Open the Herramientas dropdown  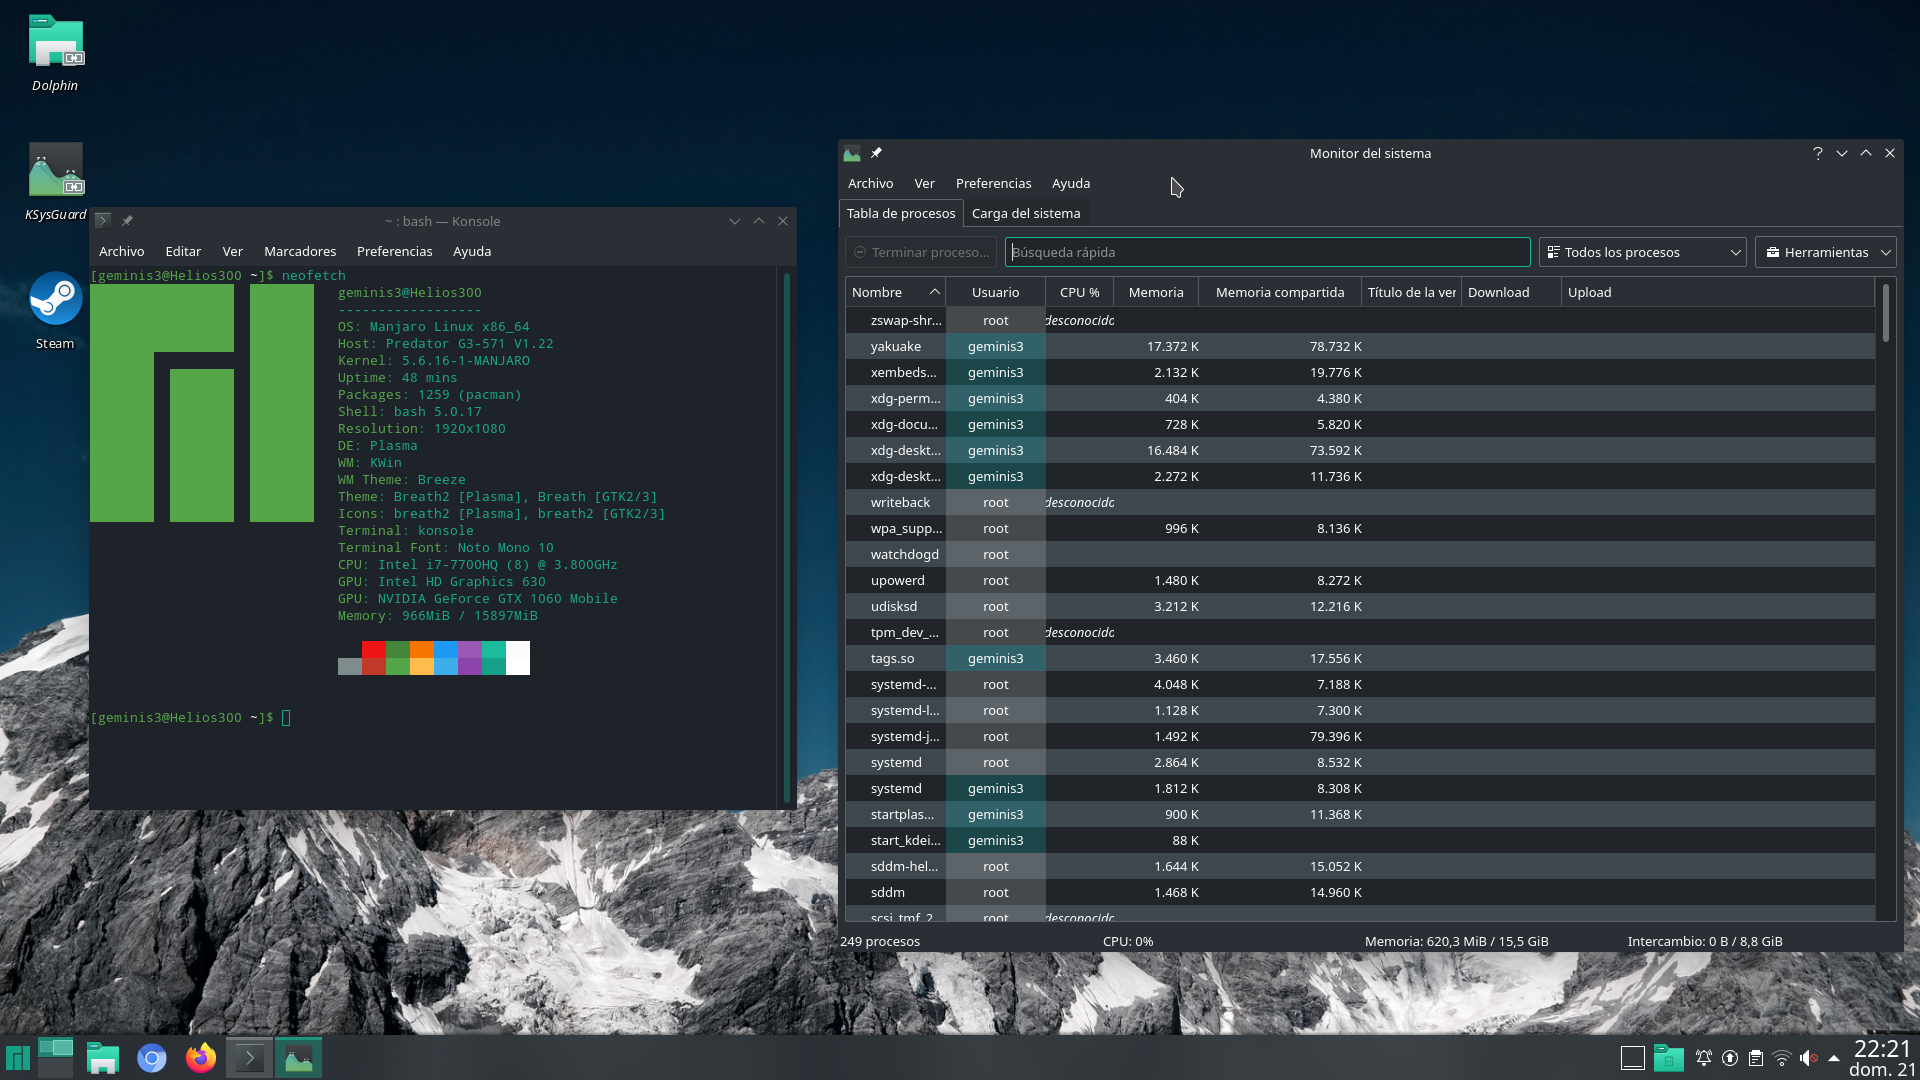coord(1826,252)
